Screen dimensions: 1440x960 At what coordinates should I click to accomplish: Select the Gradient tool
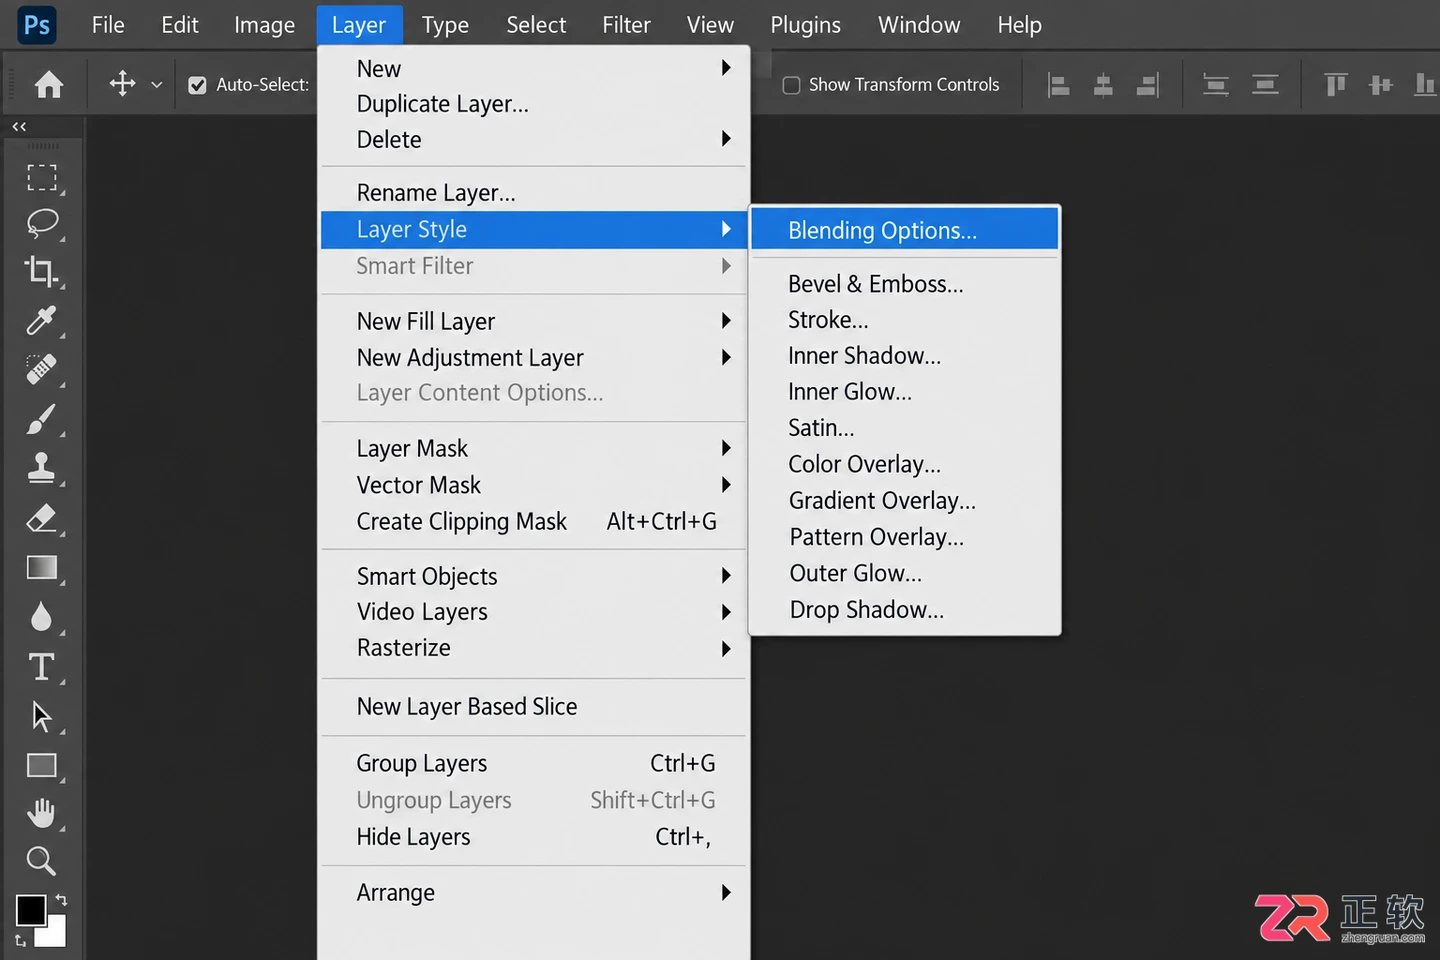(42, 567)
